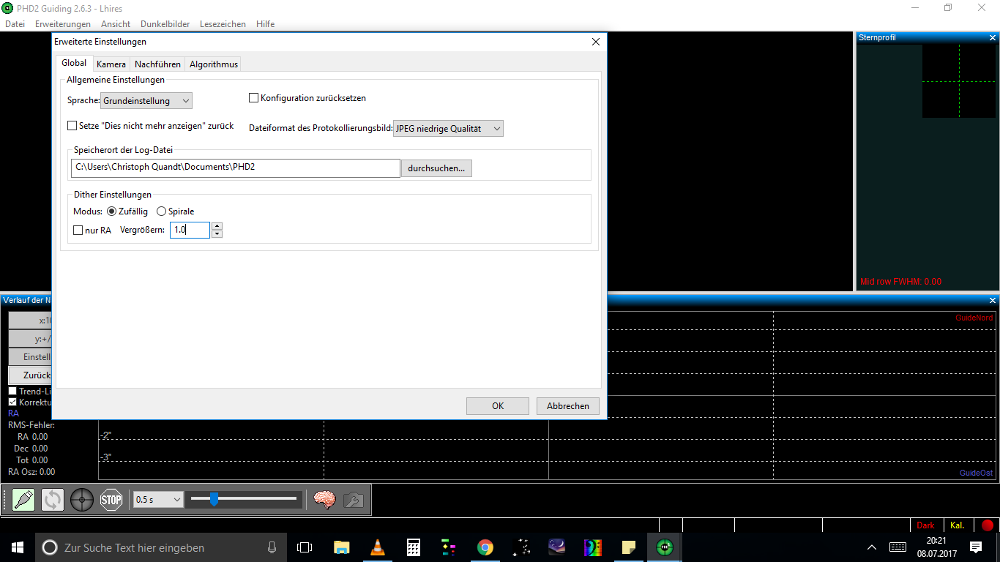Click the camera settings wrench icon
This screenshot has height=562, width=1000.
click(x=353, y=499)
